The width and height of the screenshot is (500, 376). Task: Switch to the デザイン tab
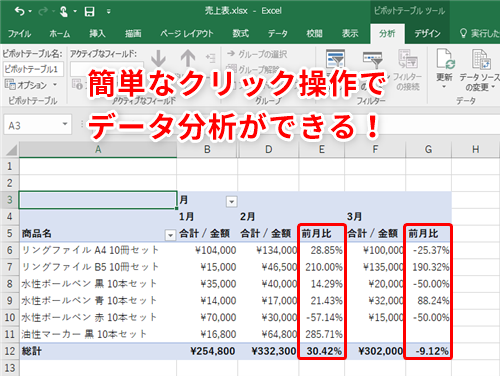pyautogui.click(x=427, y=34)
